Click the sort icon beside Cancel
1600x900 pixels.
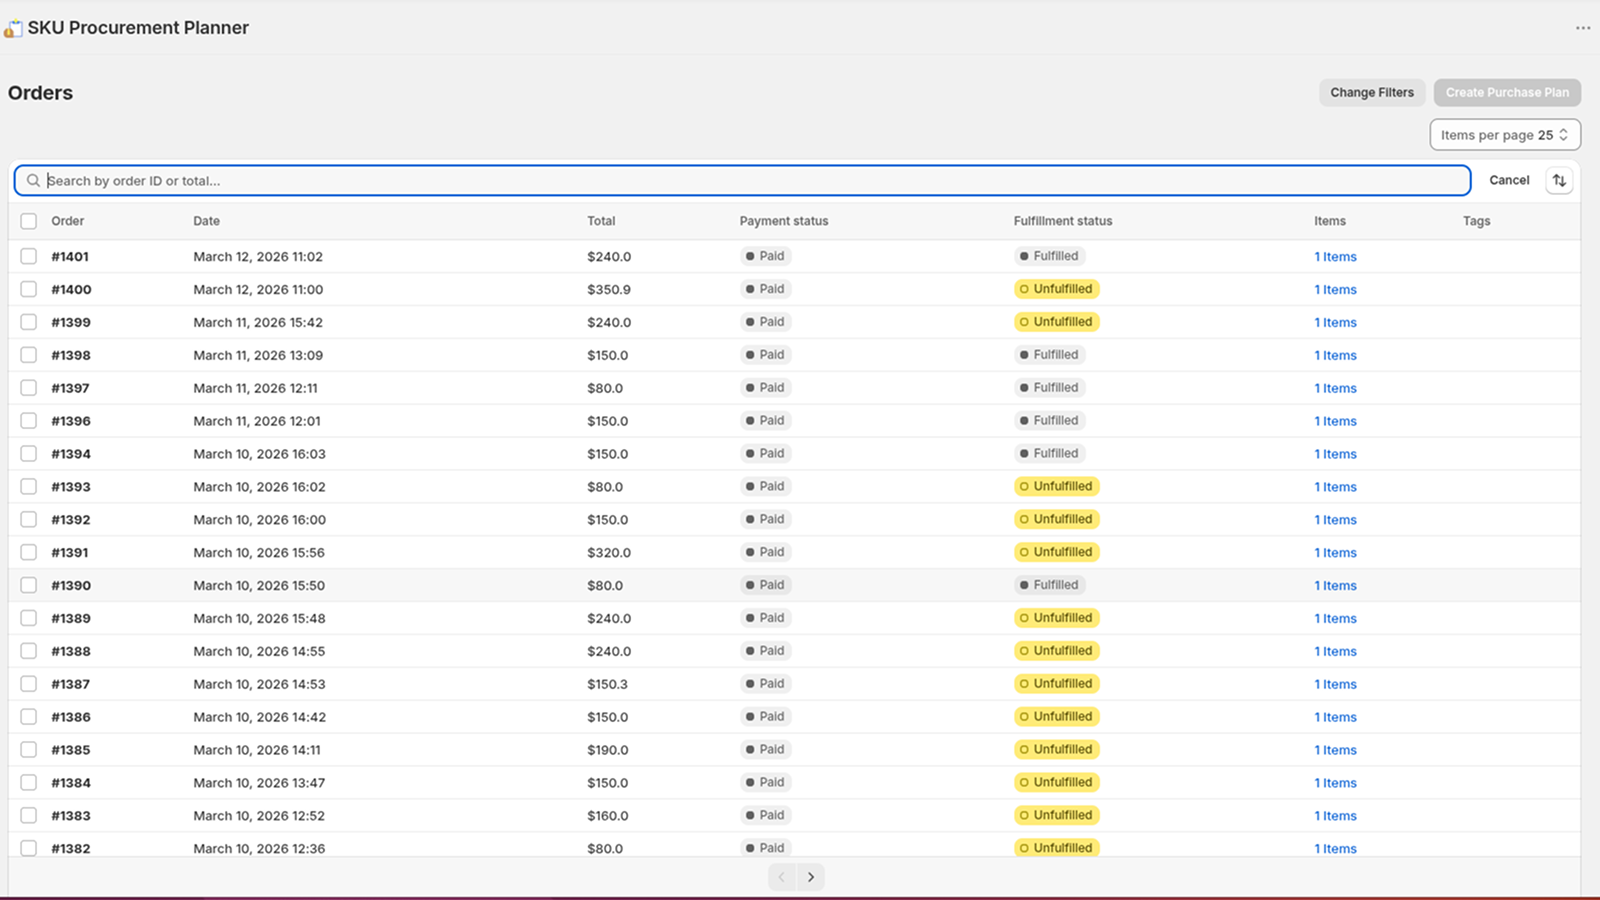click(x=1560, y=180)
